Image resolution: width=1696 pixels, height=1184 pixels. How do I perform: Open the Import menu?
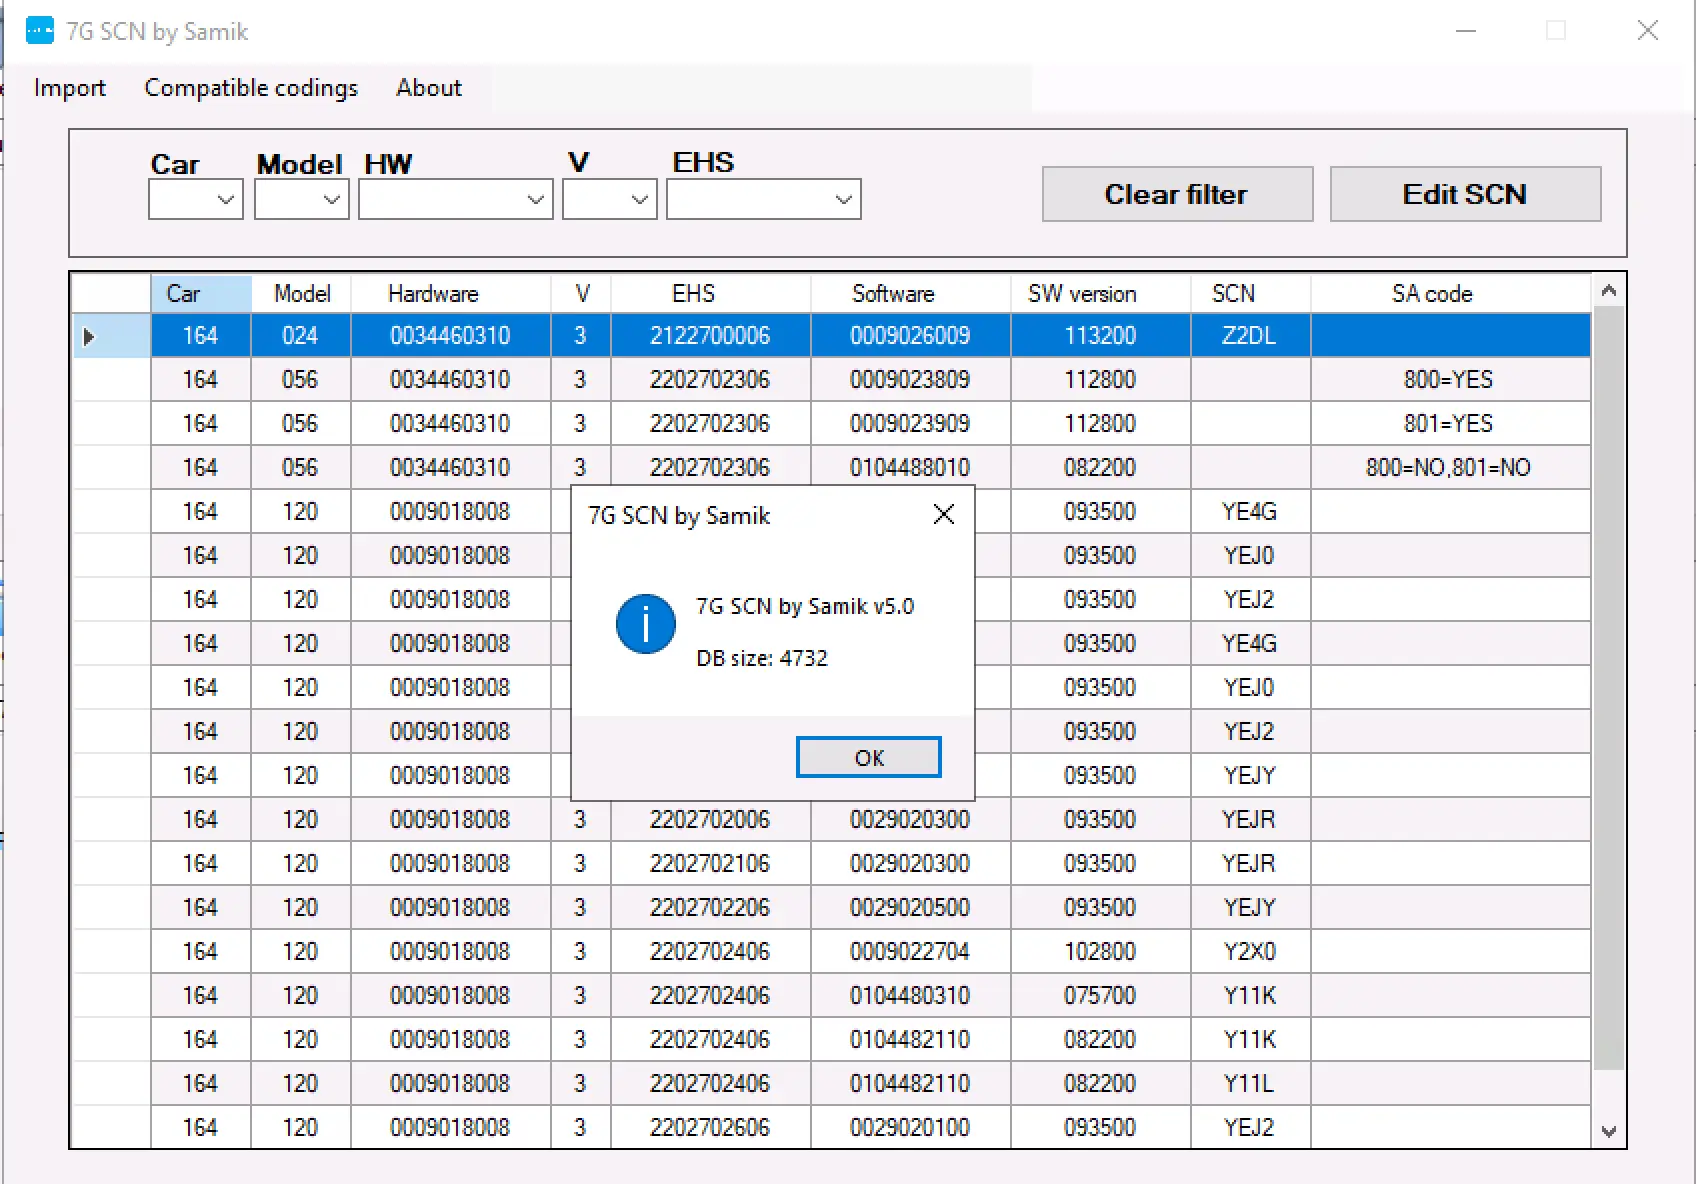pos(70,88)
